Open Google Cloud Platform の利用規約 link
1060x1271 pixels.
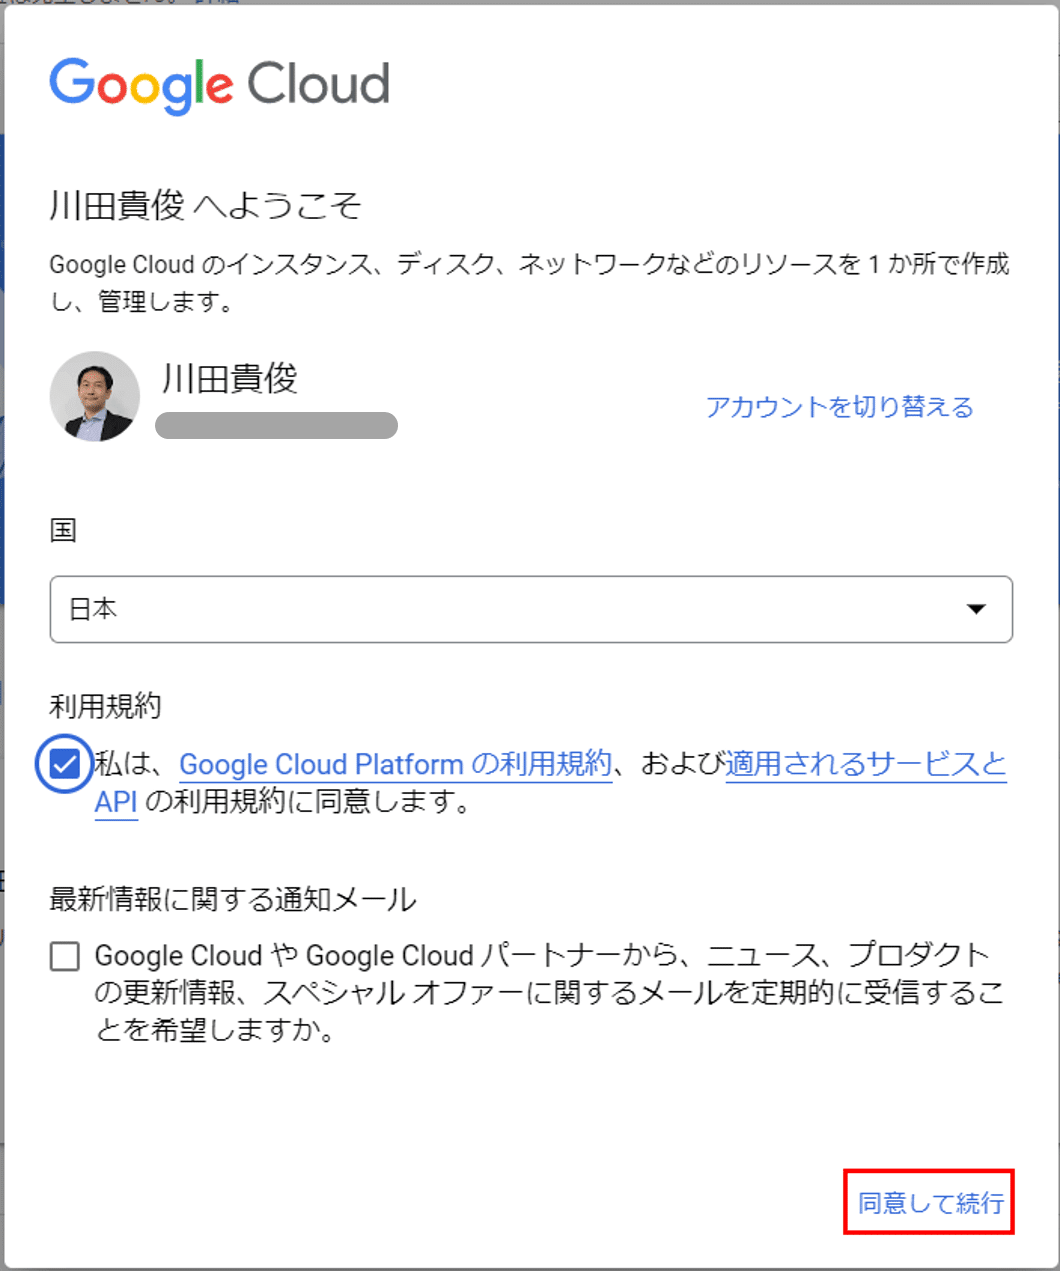pyautogui.click(x=395, y=765)
